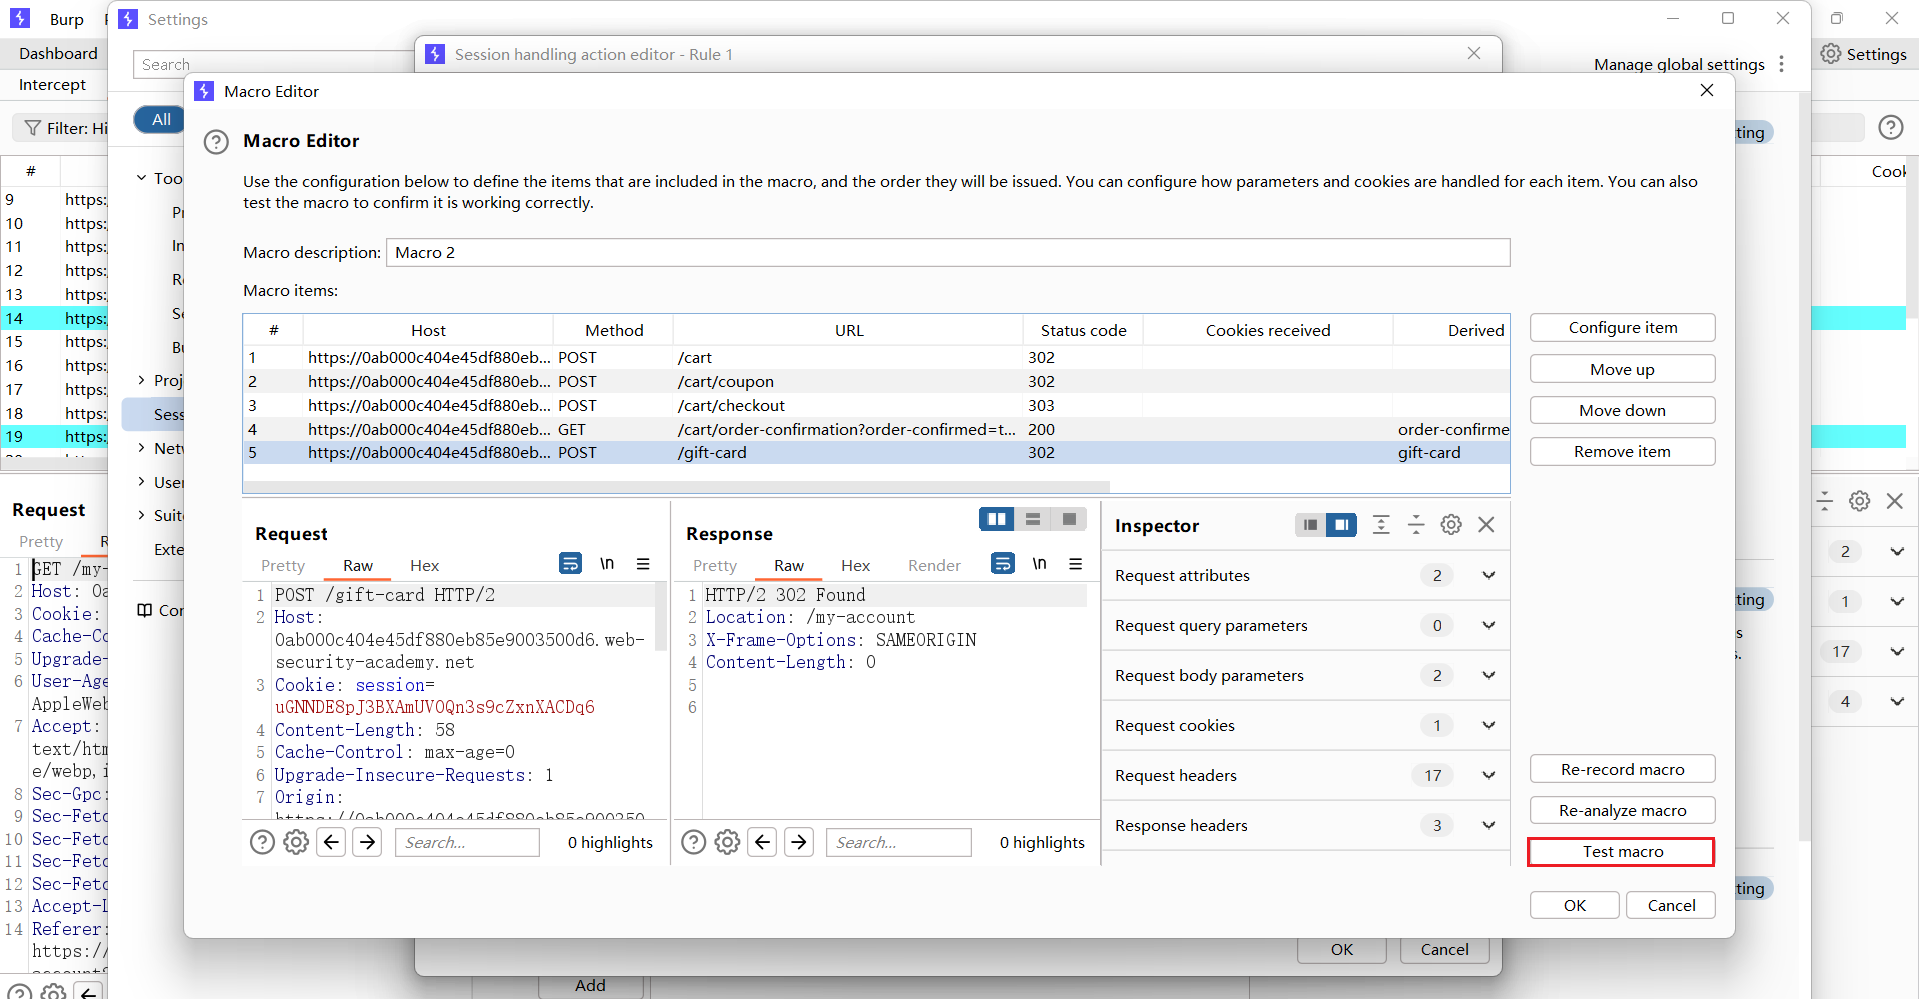Click the Request pane vertical scrollbar
The height and width of the screenshot is (999, 1920).
coord(661,617)
